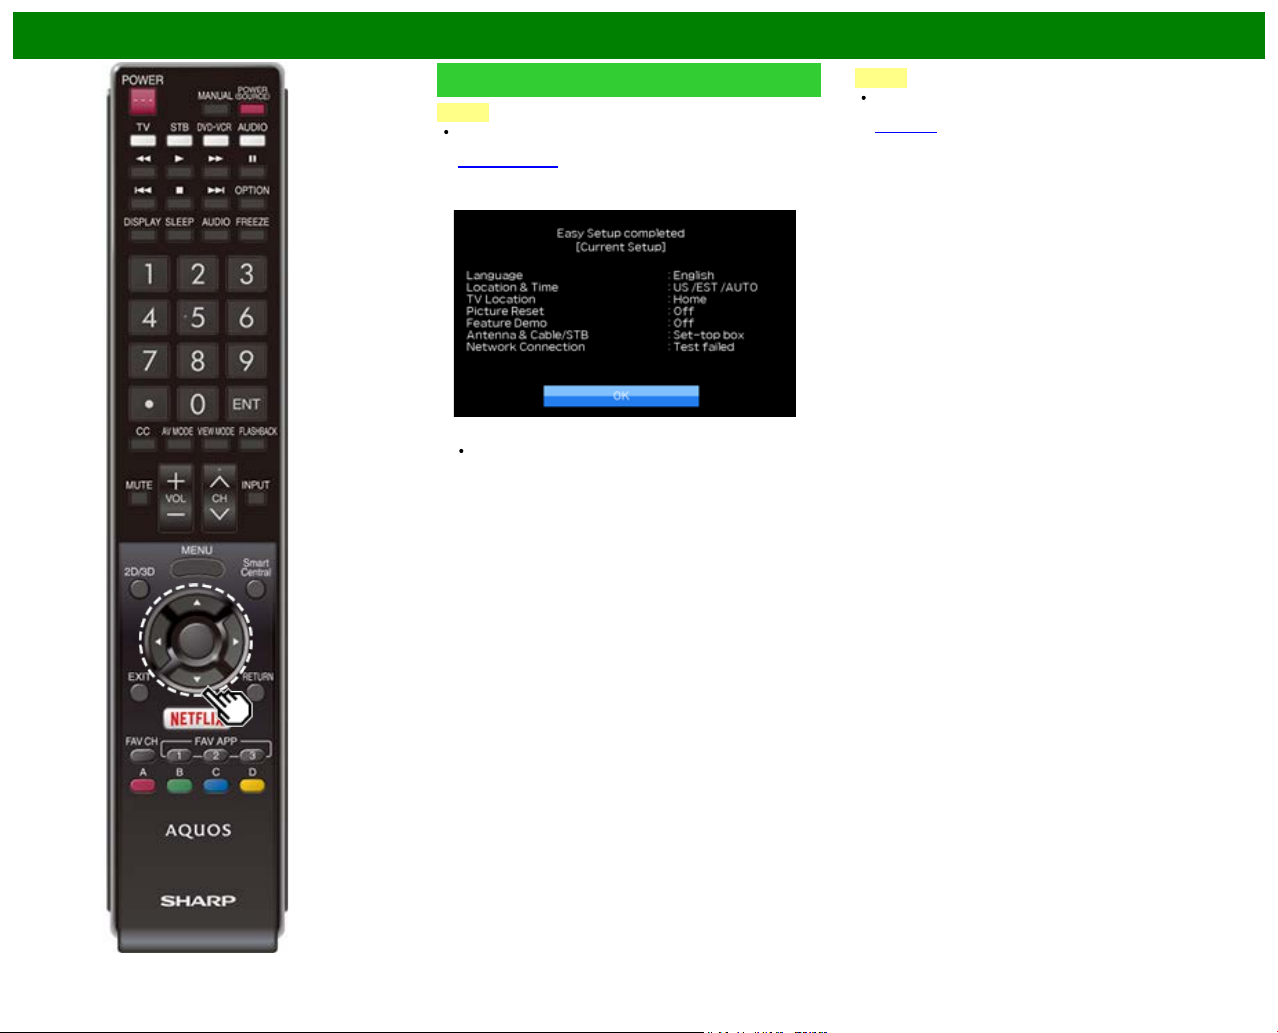Tap number 6 on the remote keypad
Screen dimensions: 1278x1033
pos(246,318)
